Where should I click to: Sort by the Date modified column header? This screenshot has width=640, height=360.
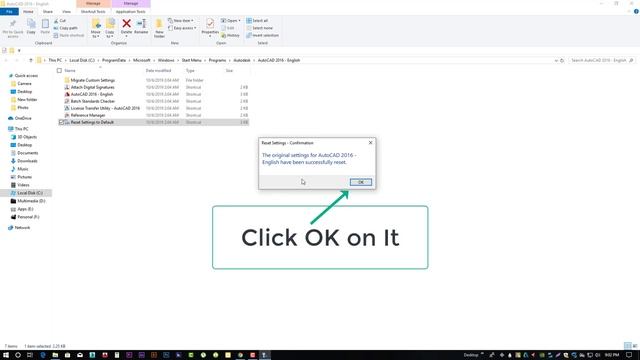158,71
